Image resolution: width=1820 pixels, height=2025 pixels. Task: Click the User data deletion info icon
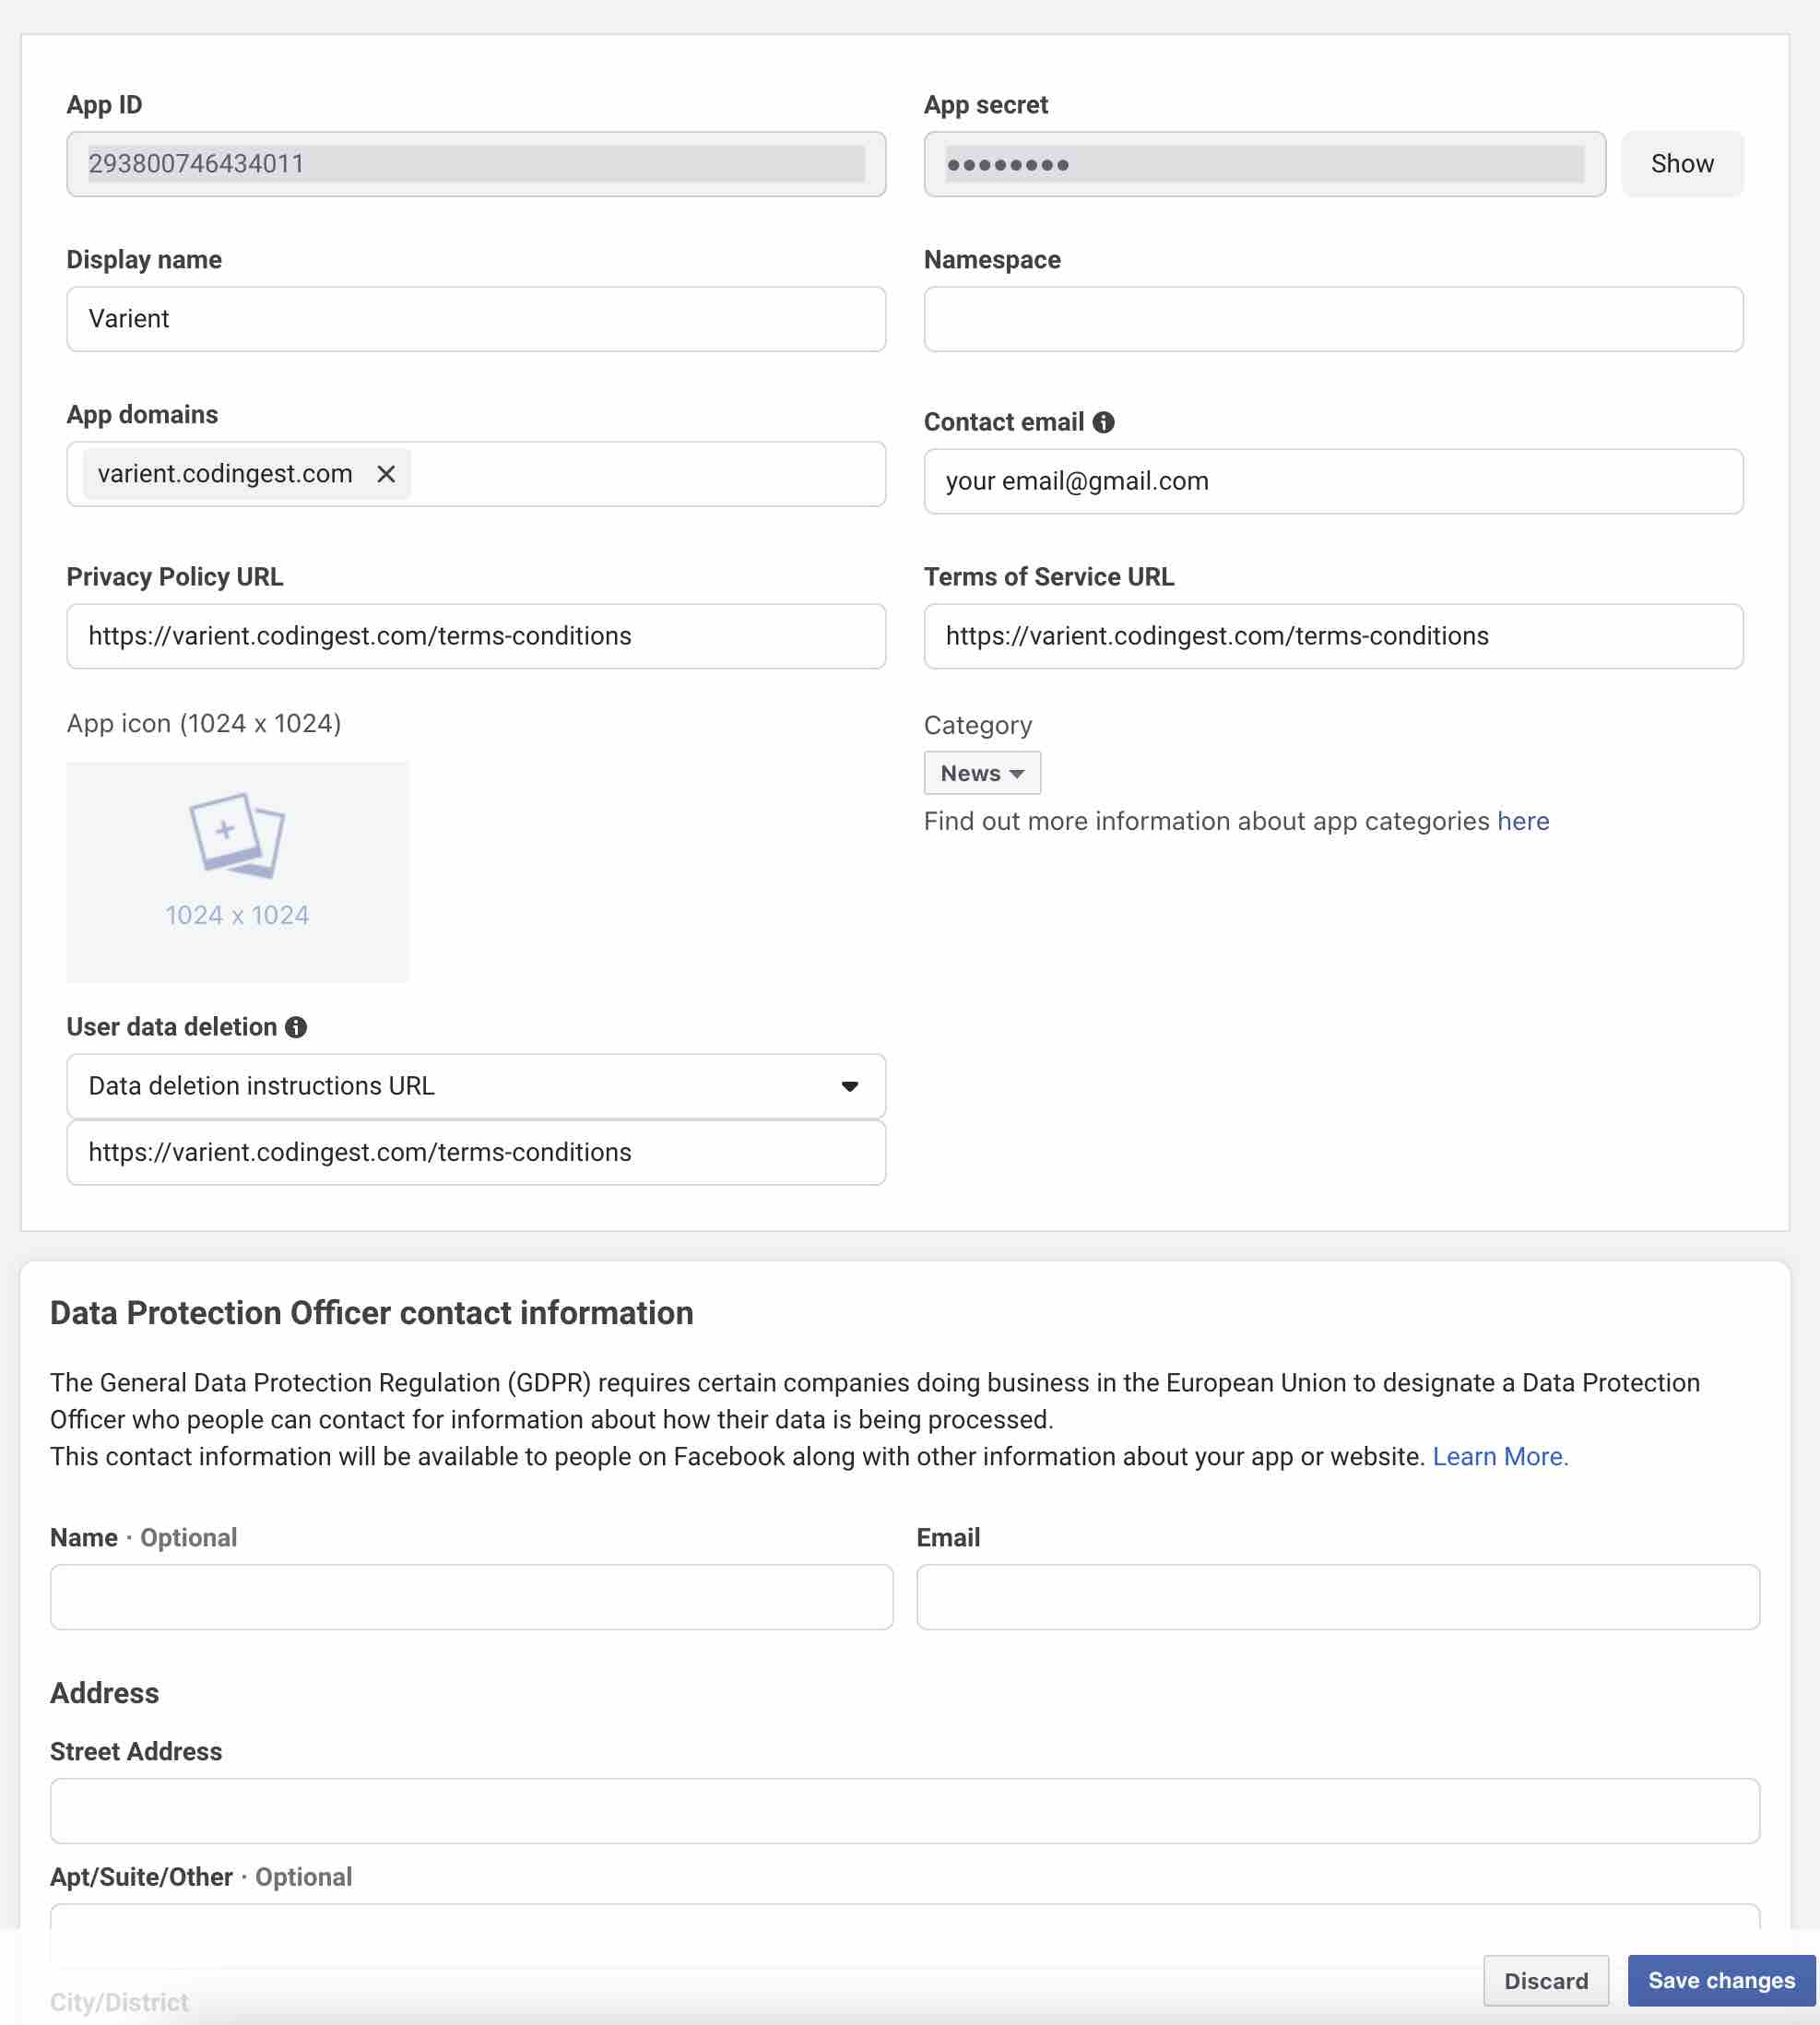click(296, 1027)
